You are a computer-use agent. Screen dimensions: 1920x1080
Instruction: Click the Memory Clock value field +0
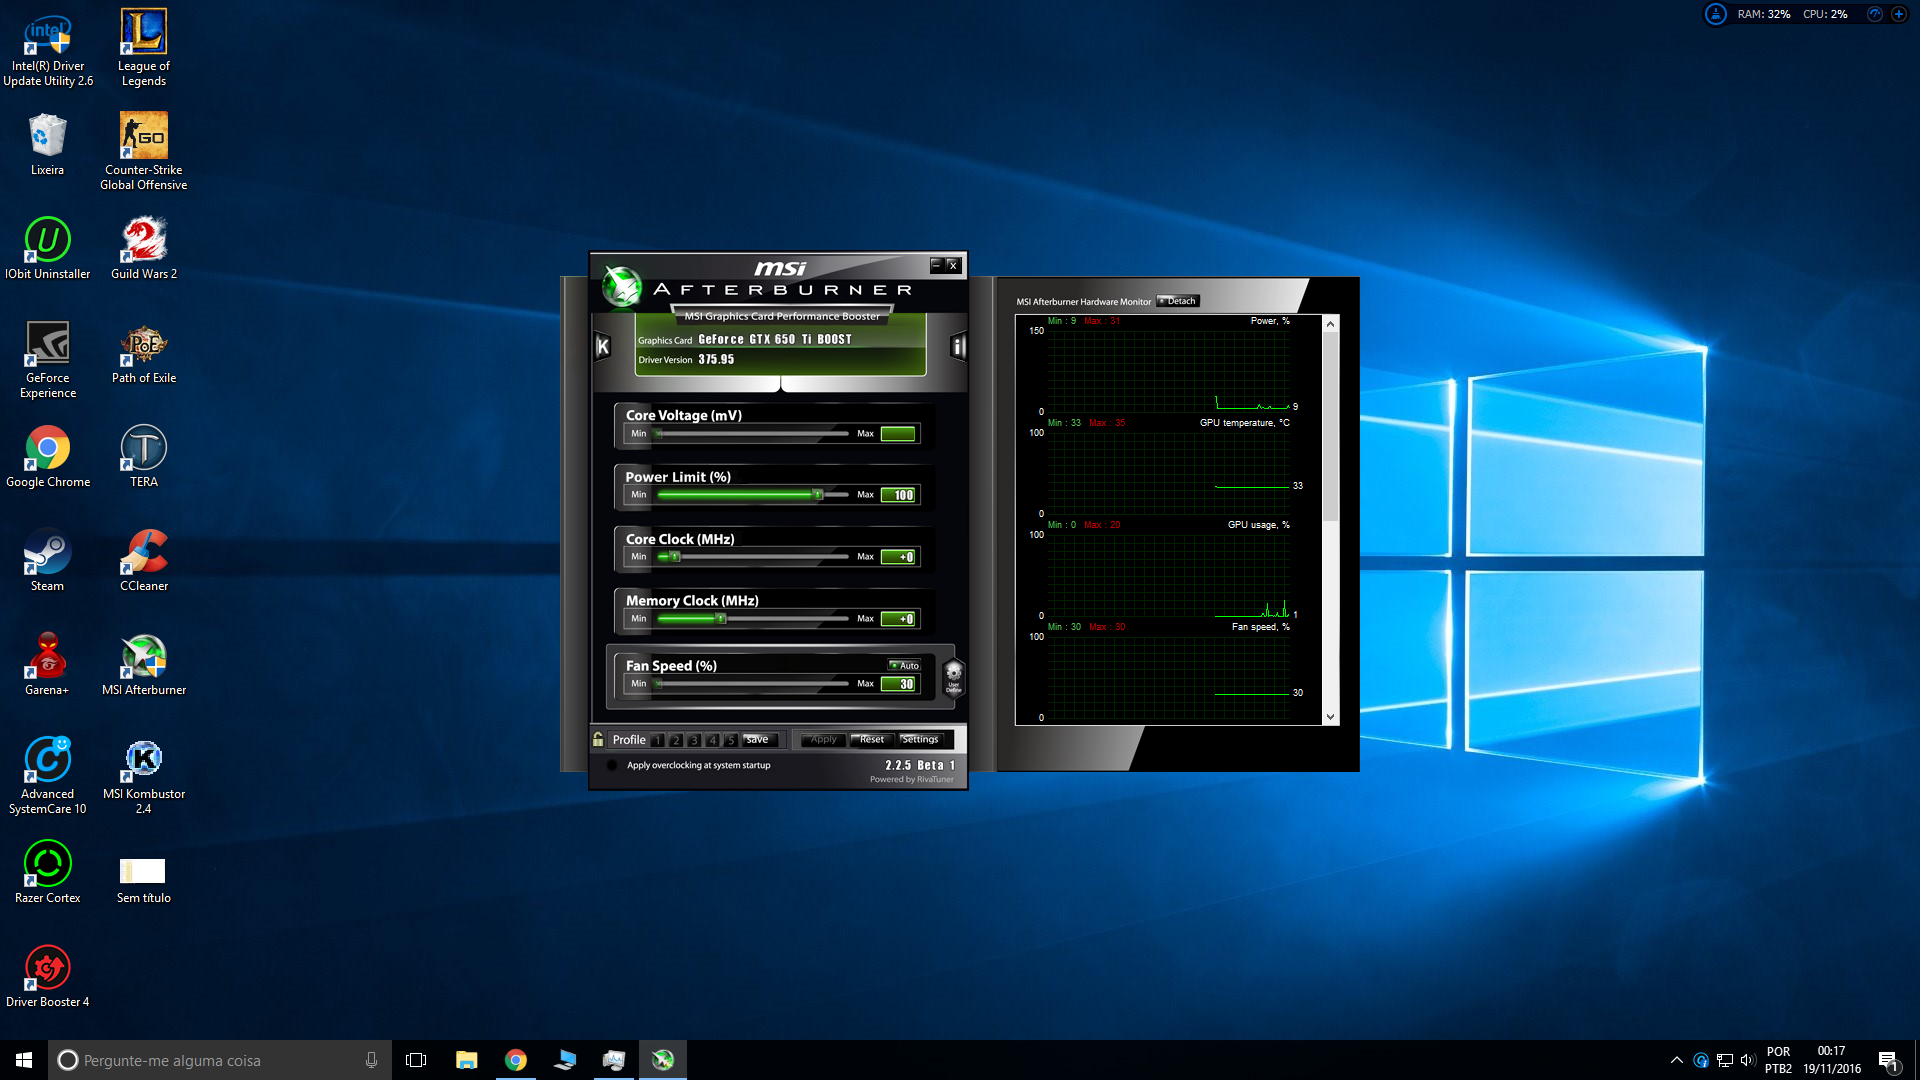pyautogui.click(x=898, y=619)
